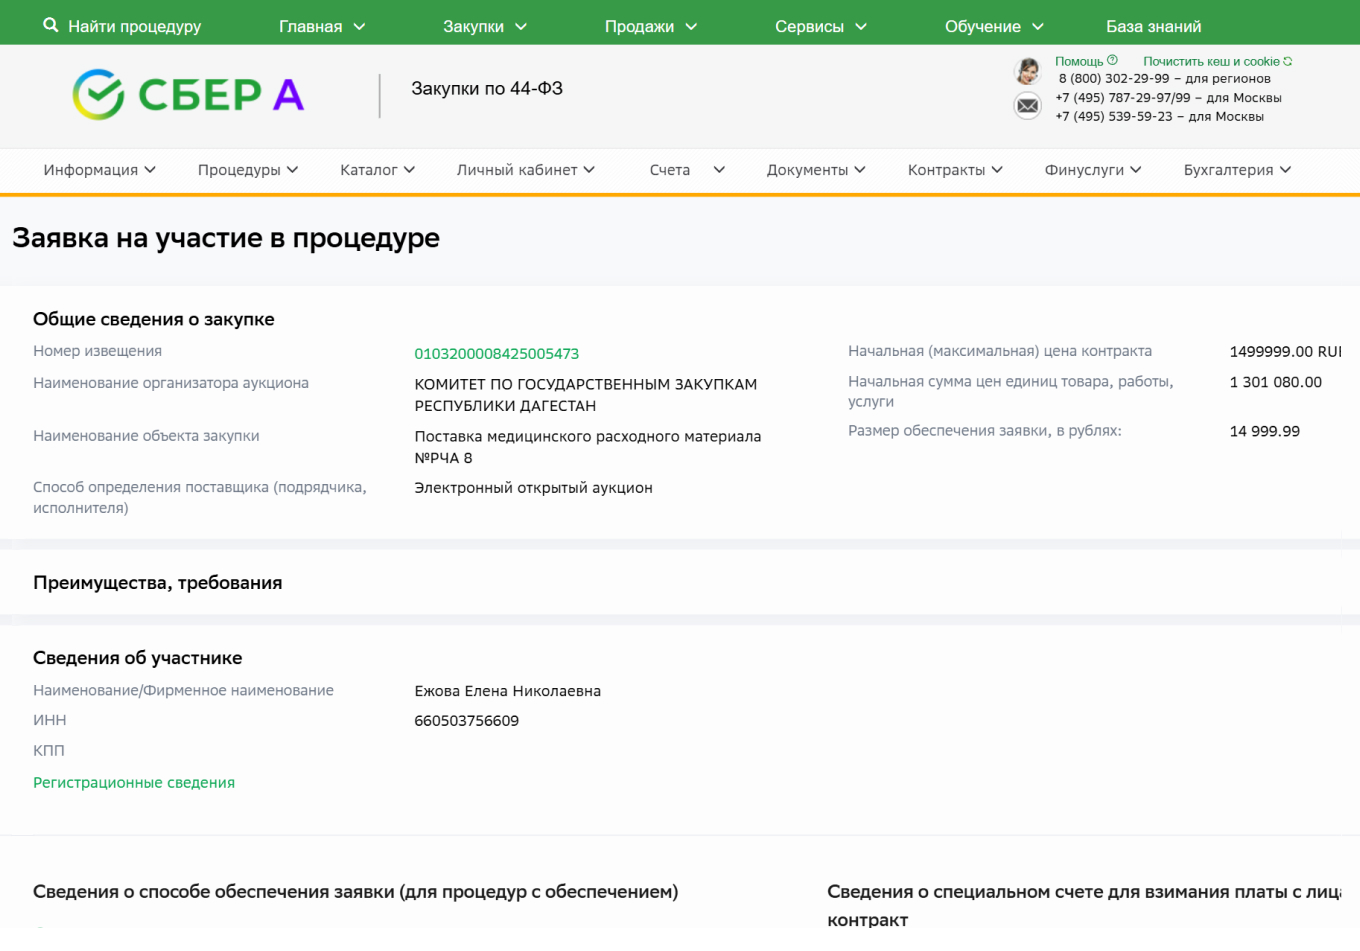The image size is (1360, 951).
Task: Select База знаний in the top menu
Action: pyautogui.click(x=1154, y=26)
